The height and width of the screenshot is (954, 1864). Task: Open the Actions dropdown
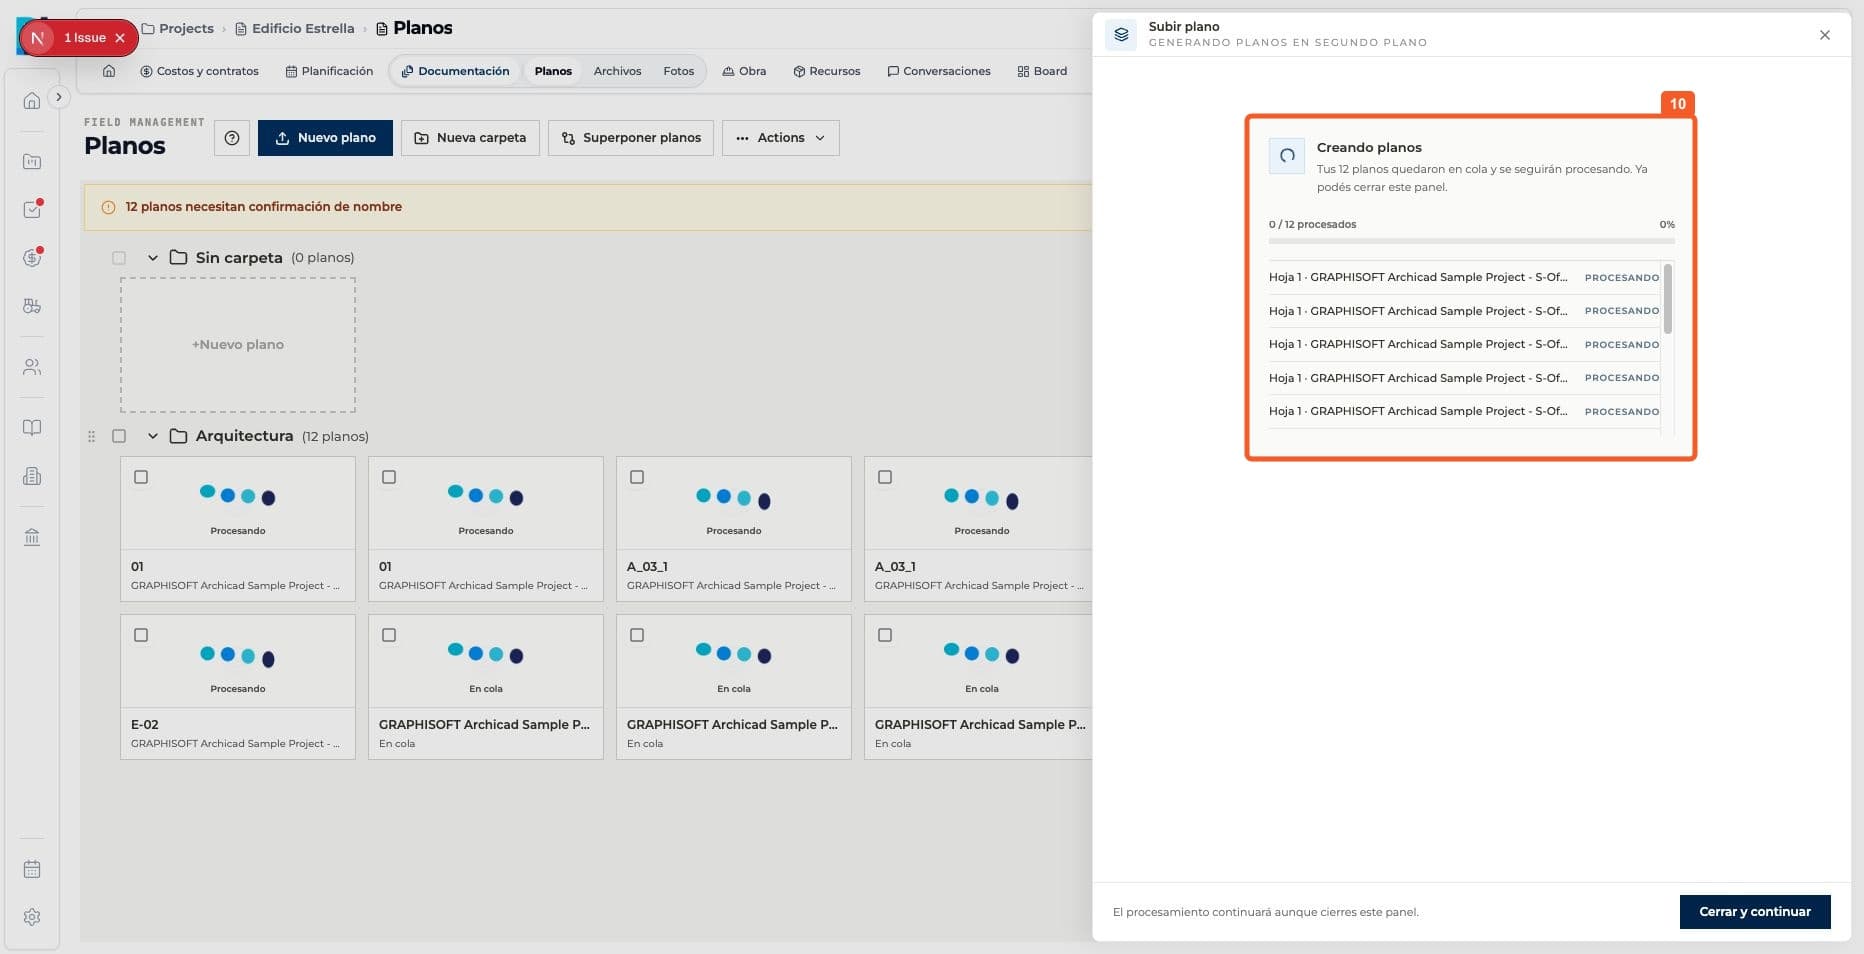coord(781,138)
